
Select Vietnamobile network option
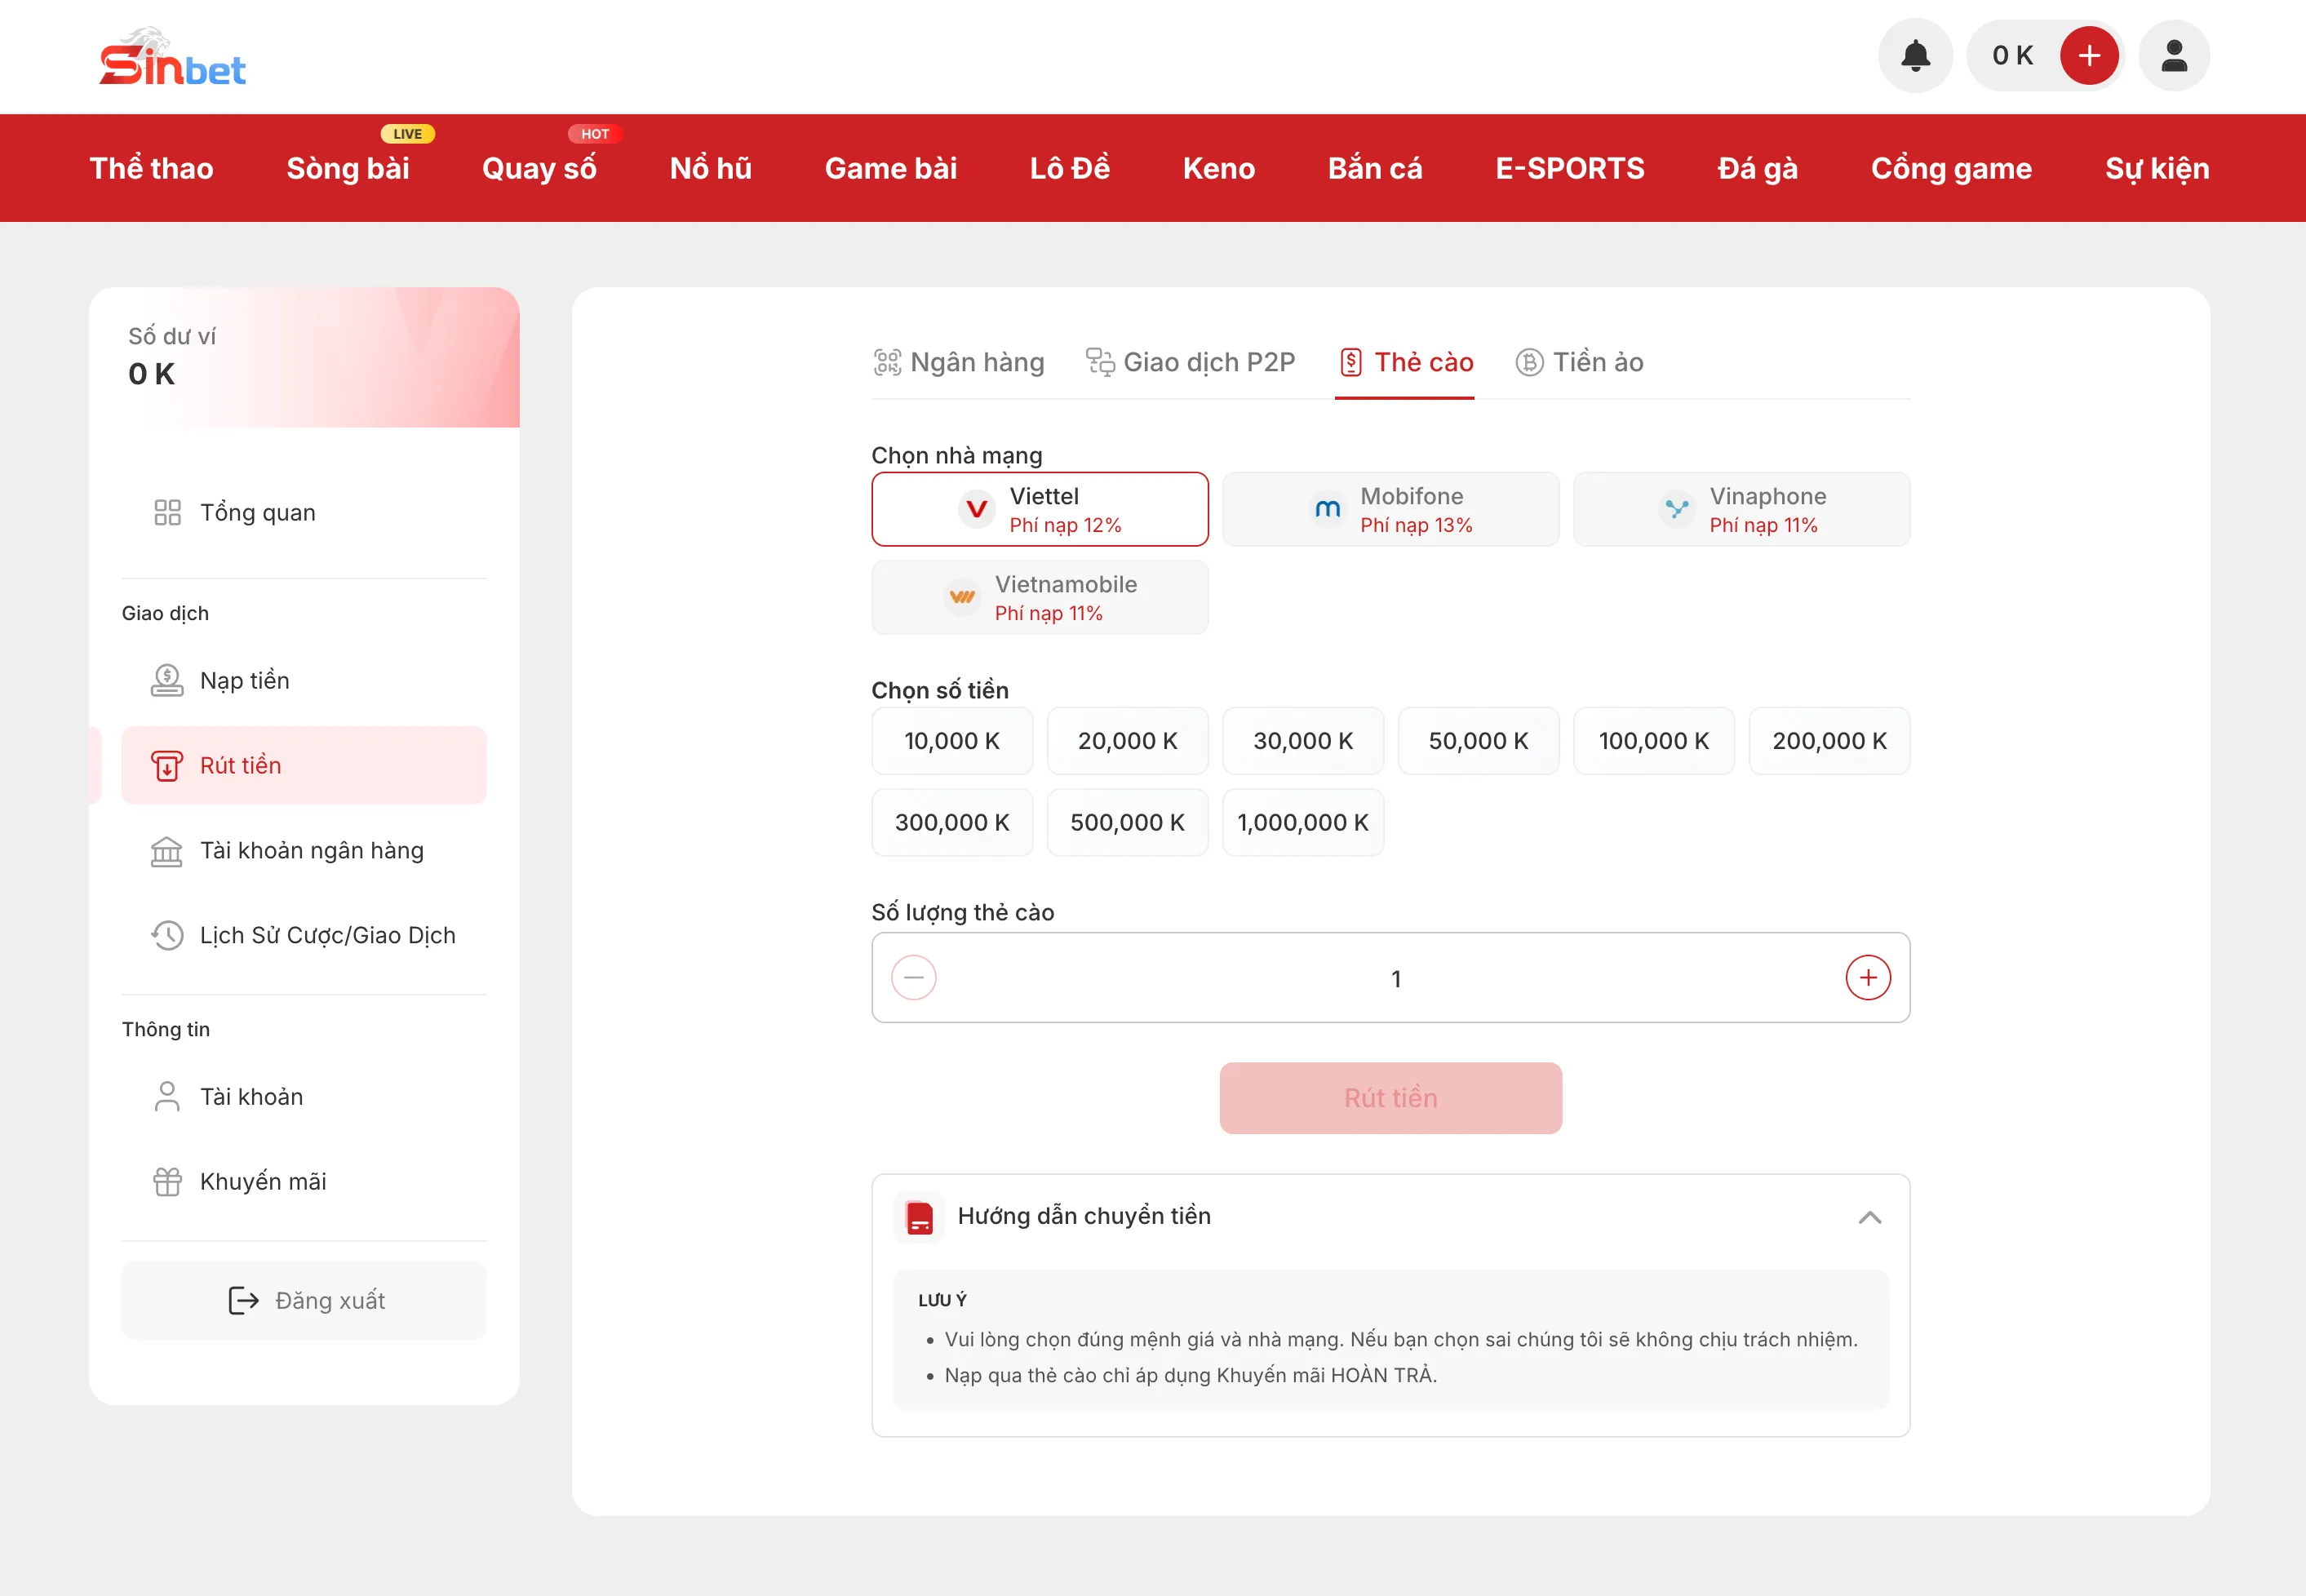(x=1040, y=598)
